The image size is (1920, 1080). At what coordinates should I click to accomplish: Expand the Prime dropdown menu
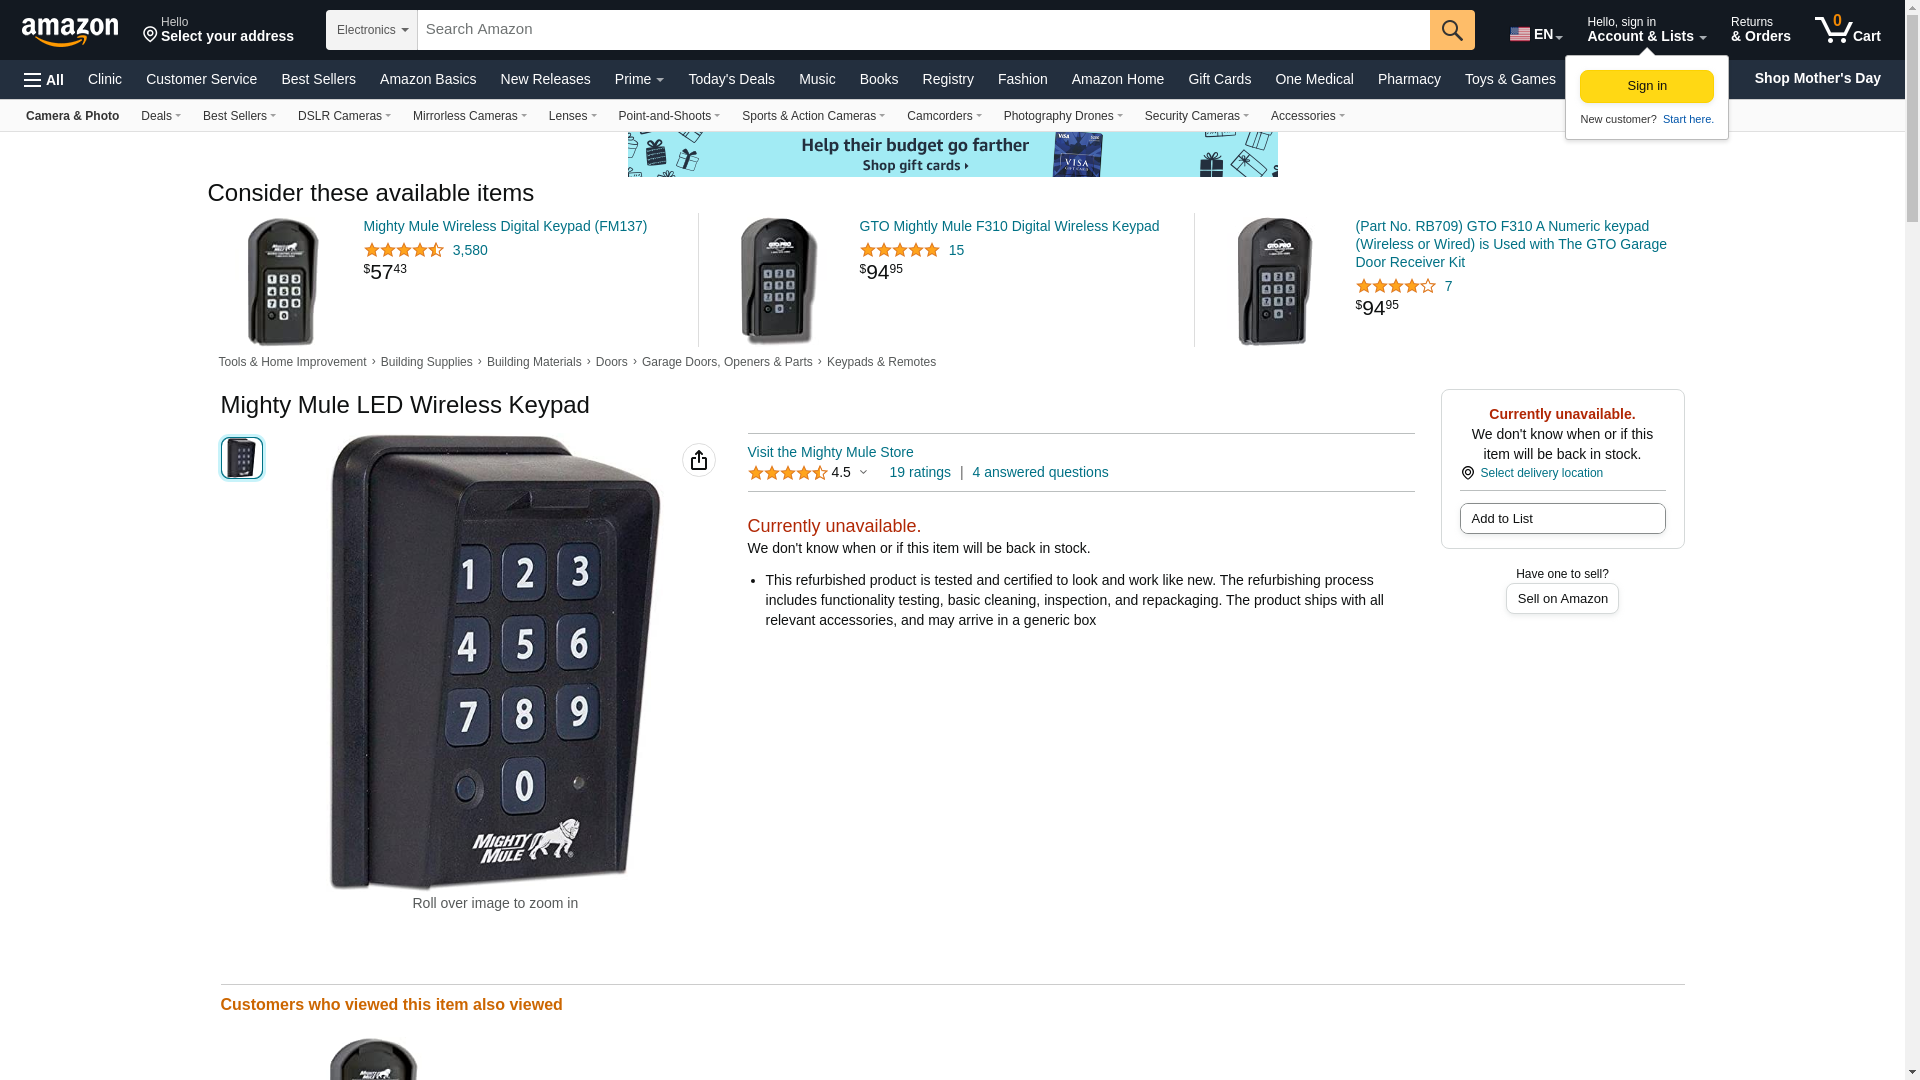click(639, 79)
